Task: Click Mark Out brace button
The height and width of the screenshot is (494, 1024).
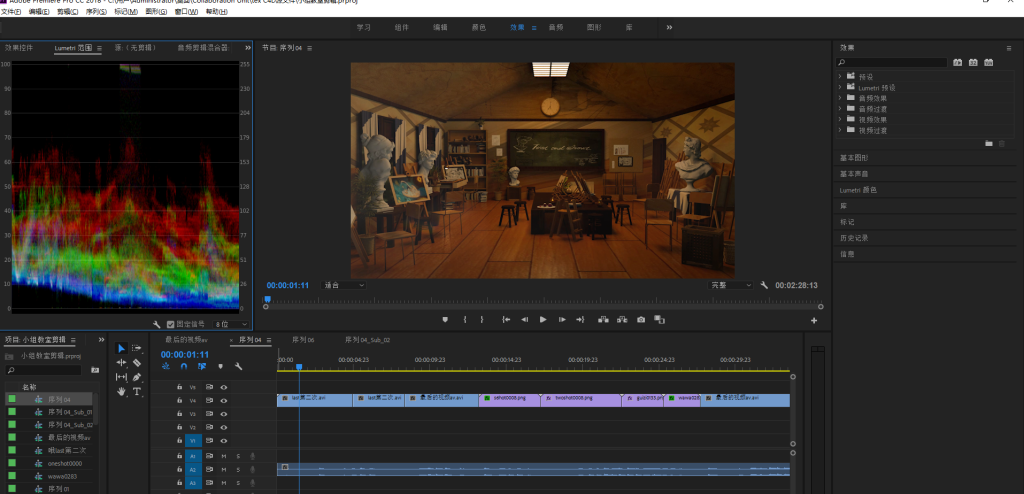Action: tap(482, 320)
